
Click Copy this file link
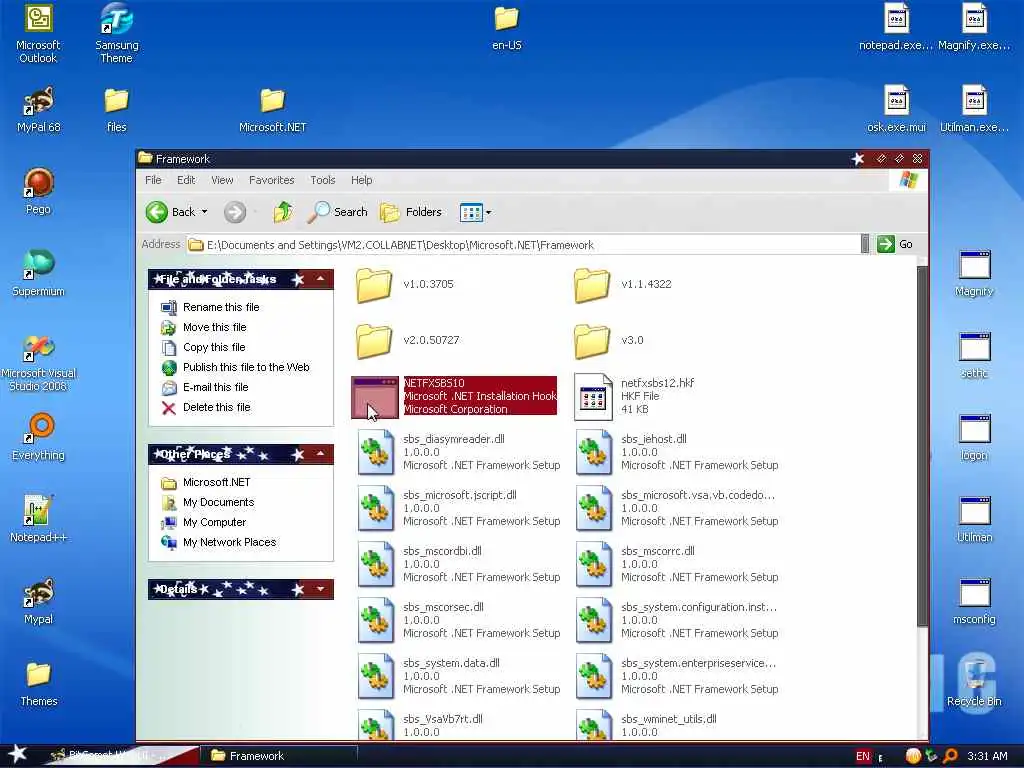(x=214, y=347)
